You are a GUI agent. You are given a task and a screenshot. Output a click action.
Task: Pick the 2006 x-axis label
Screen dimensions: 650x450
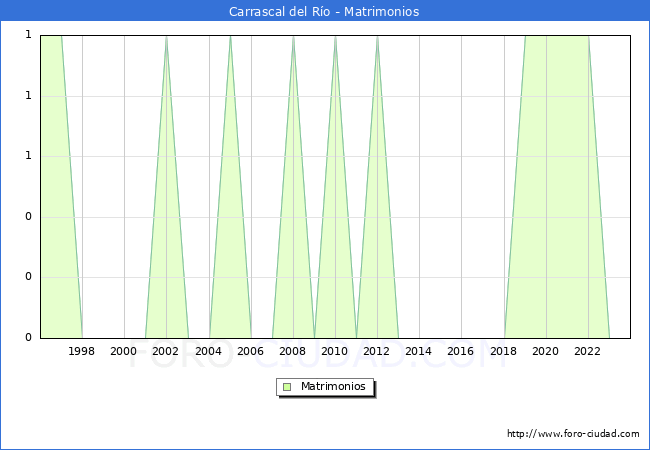[x=250, y=351]
